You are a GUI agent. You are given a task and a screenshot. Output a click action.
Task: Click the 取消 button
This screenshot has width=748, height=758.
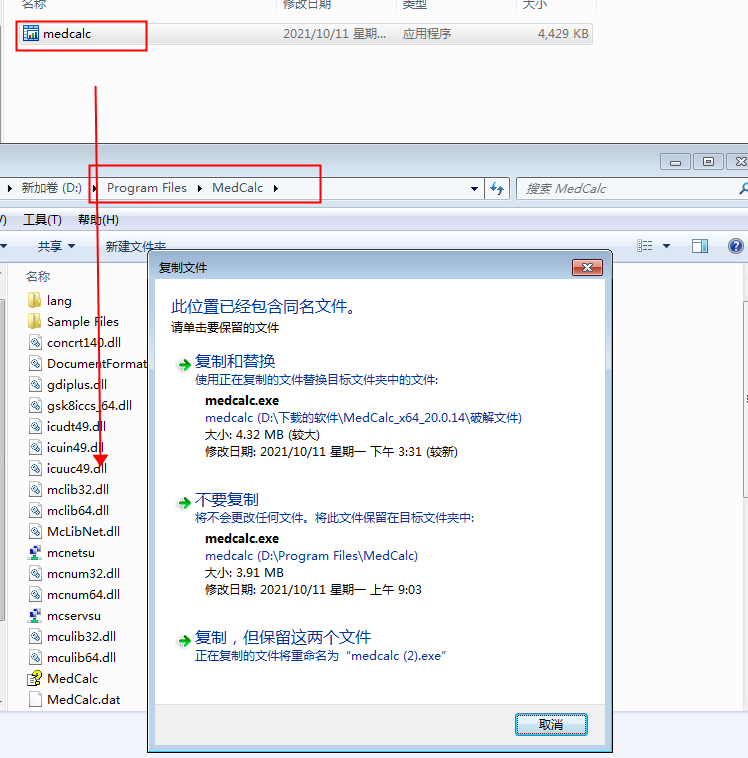[x=551, y=724]
